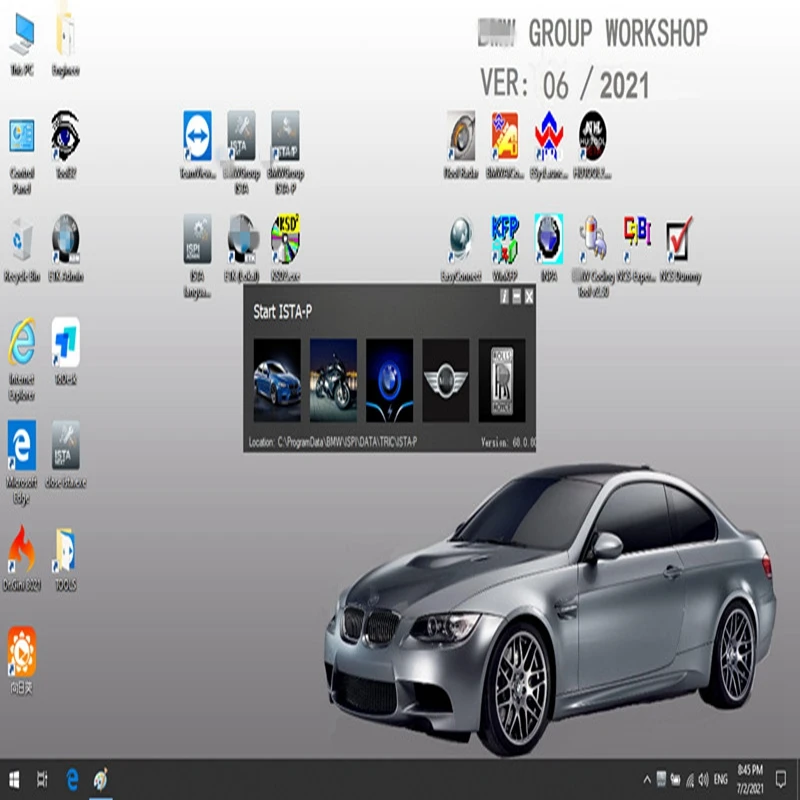Viewport: 800px width, 800px height.
Task: Launch the headlight-eye icon shortcut
Action: point(461,145)
